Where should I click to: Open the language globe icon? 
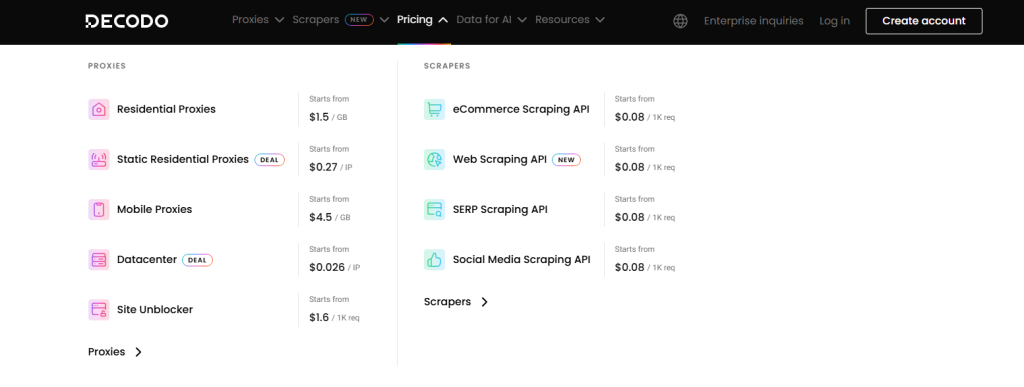(680, 21)
